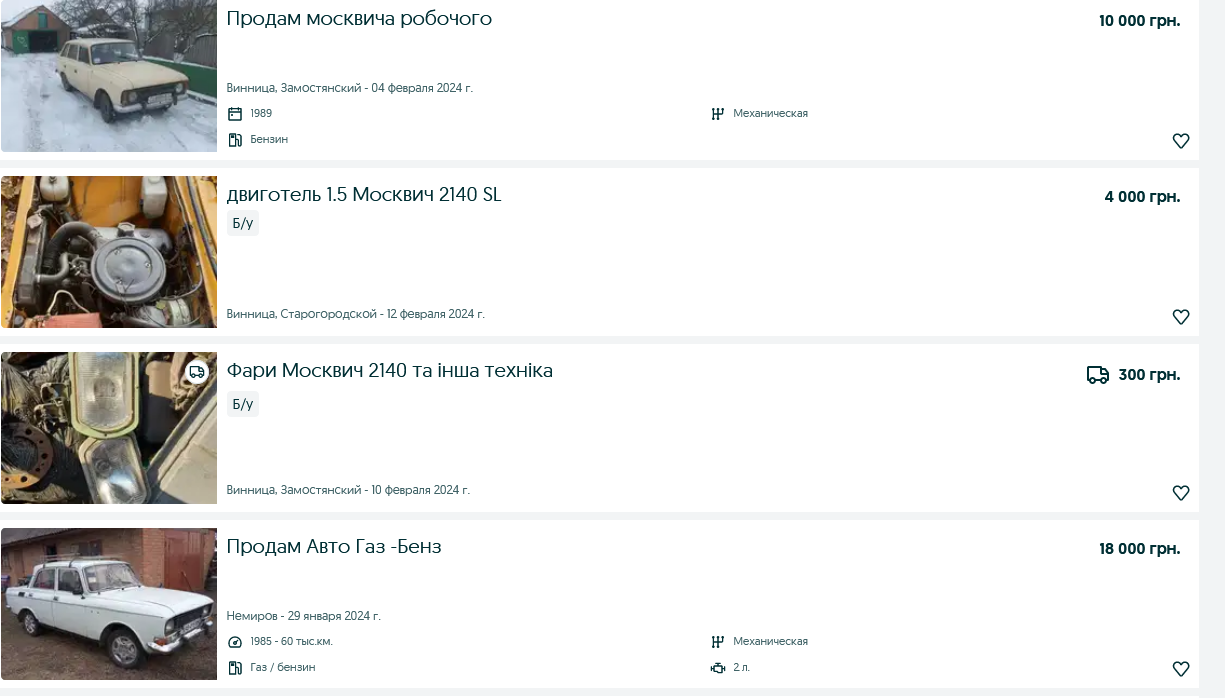Click the odometer icon beside 1985 - 60 тыс.км.
The height and width of the screenshot is (698, 1225).
[235, 642]
